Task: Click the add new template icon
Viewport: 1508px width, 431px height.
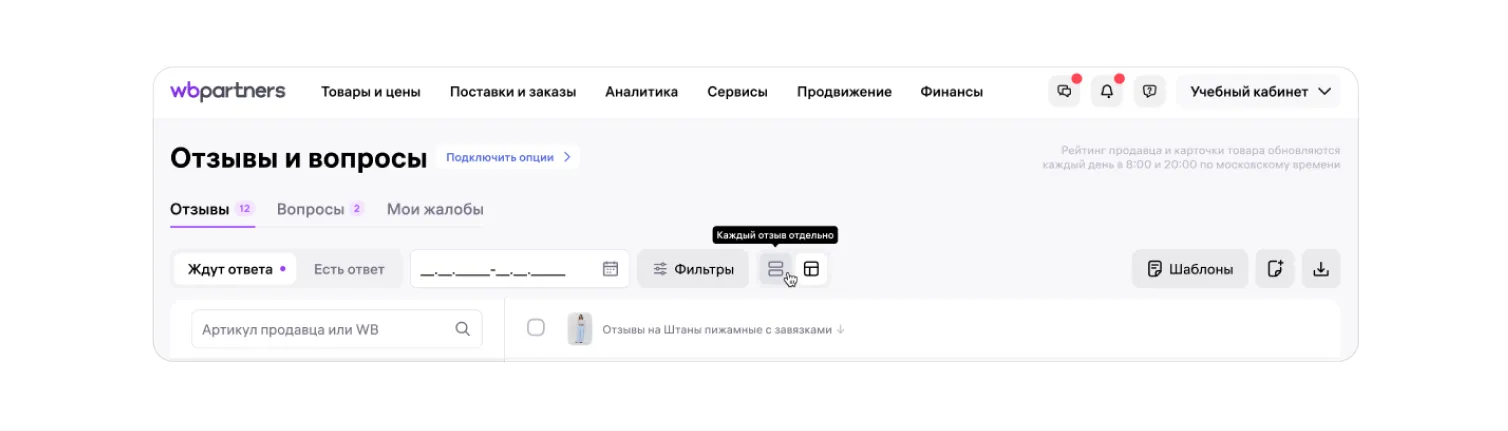Action: pos(1275,269)
